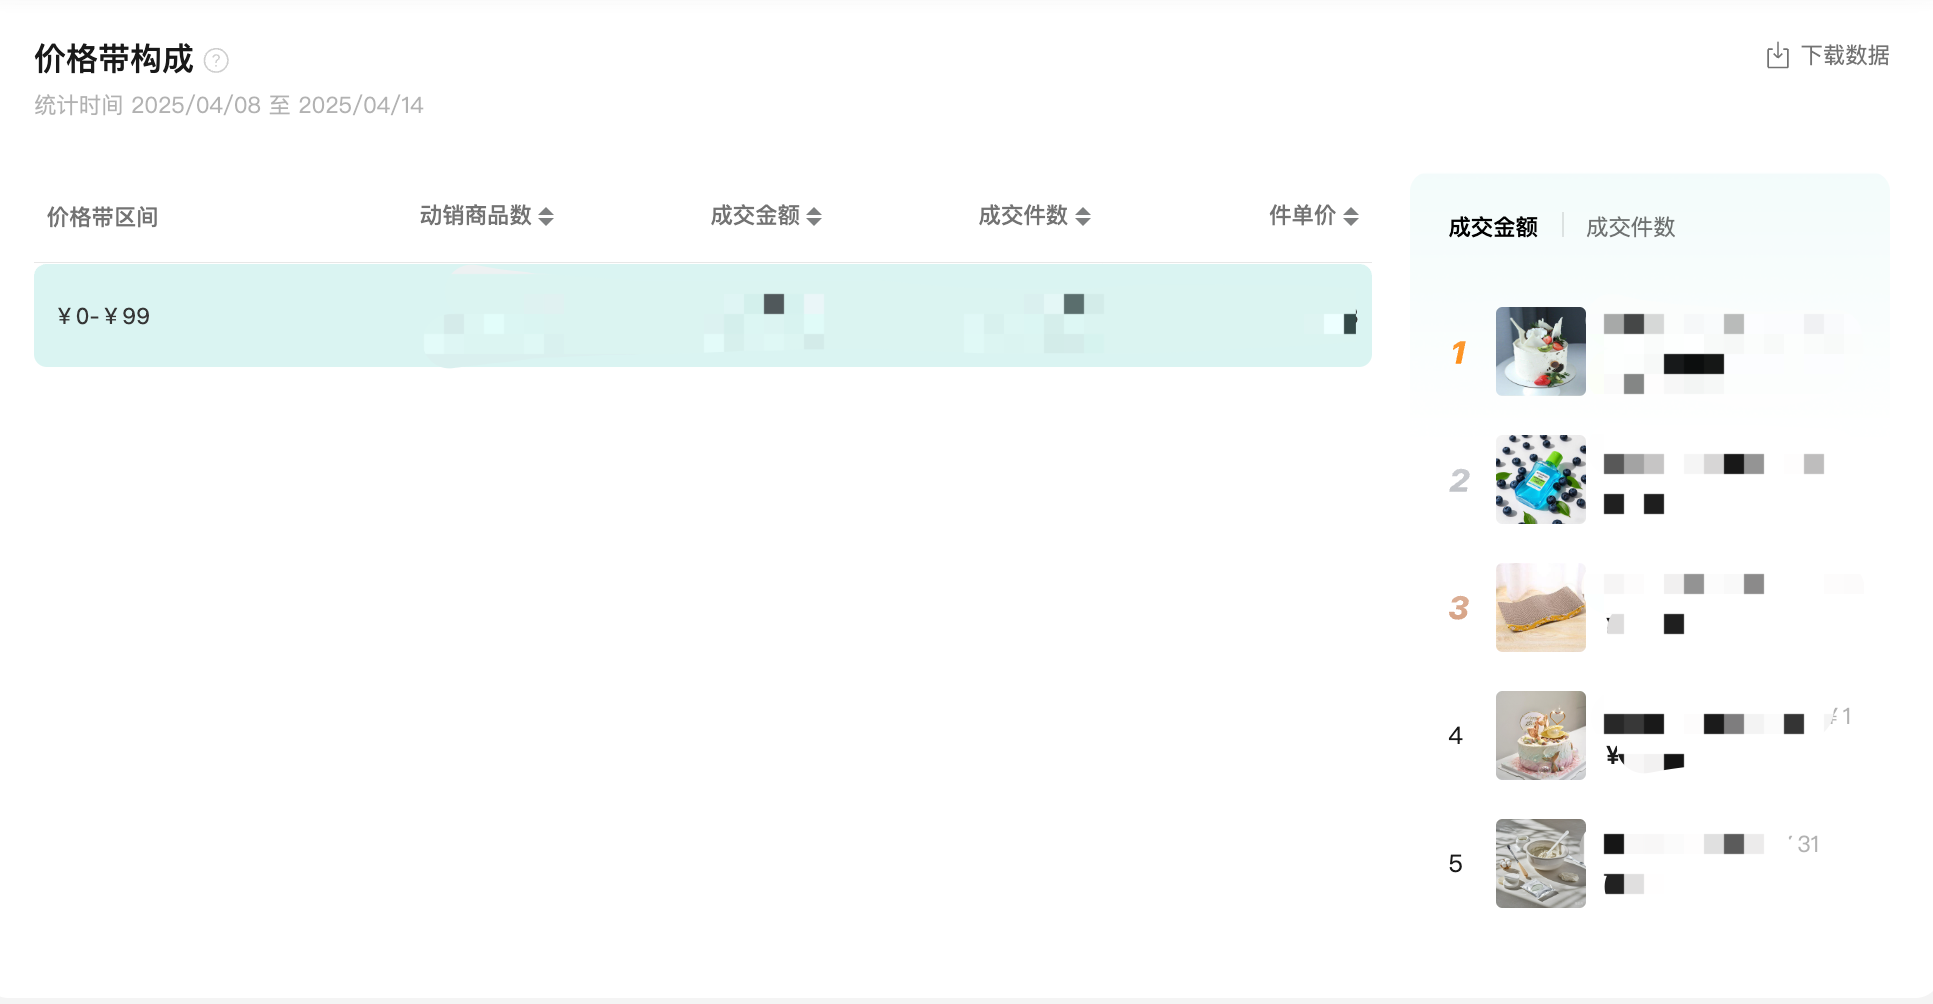Image resolution: width=1933 pixels, height=1004 pixels.
Task: Sort by 动销商品数 column arrows
Action: [x=546, y=216]
